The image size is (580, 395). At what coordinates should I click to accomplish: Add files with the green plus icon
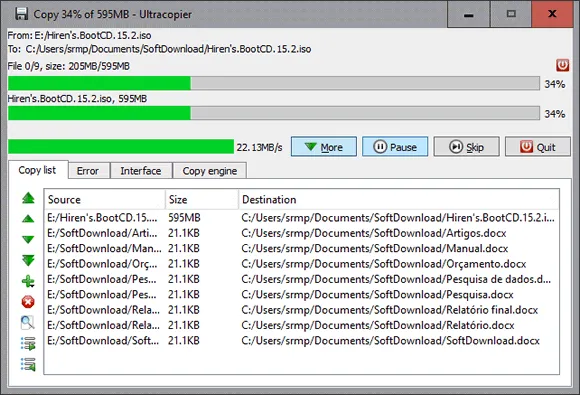(28, 281)
